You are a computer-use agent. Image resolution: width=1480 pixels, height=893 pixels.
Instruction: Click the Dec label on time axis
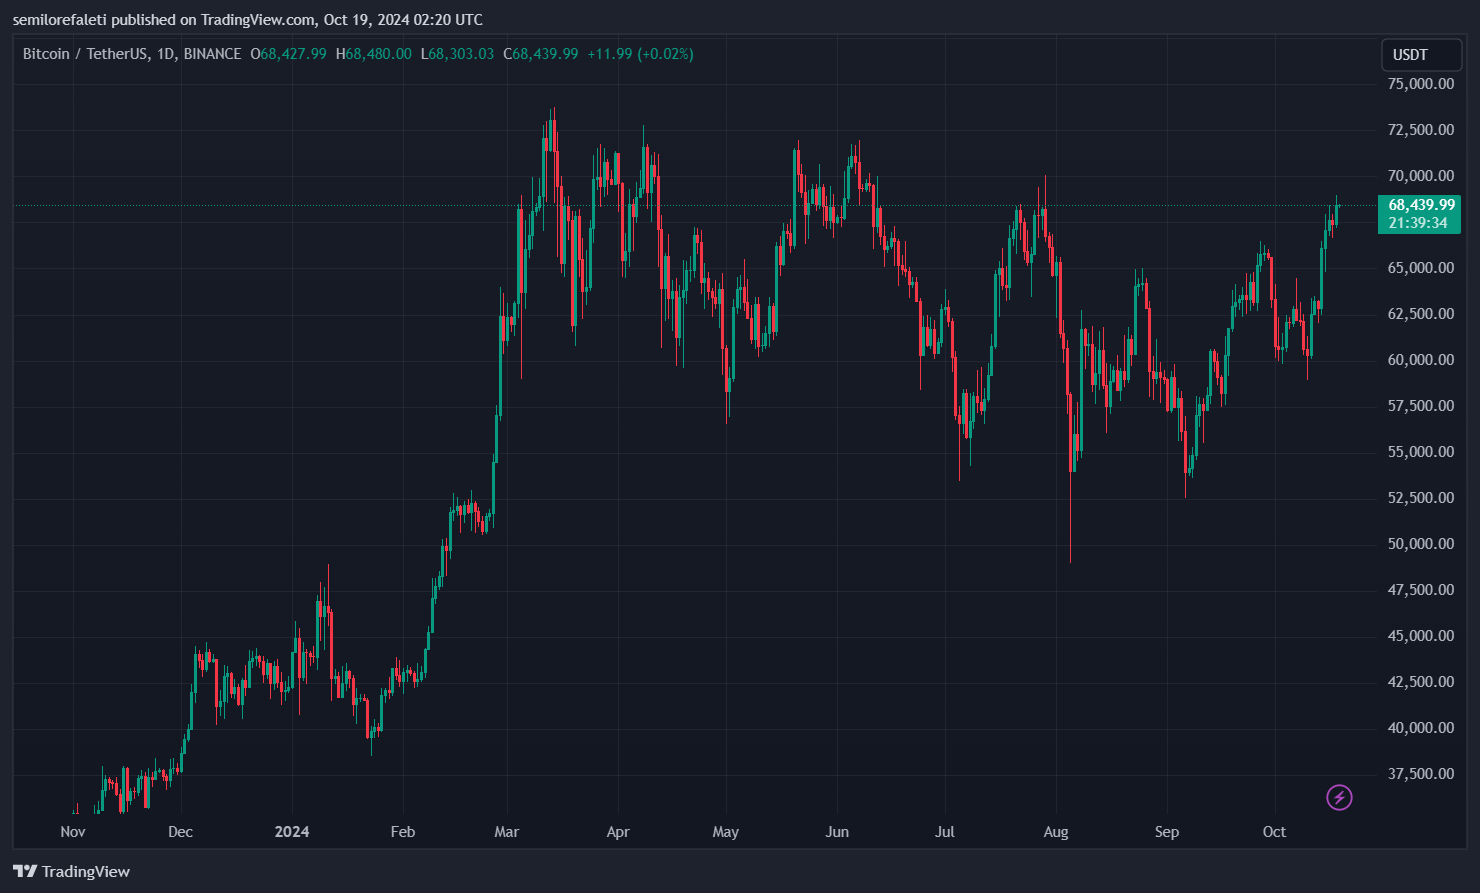(180, 832)
